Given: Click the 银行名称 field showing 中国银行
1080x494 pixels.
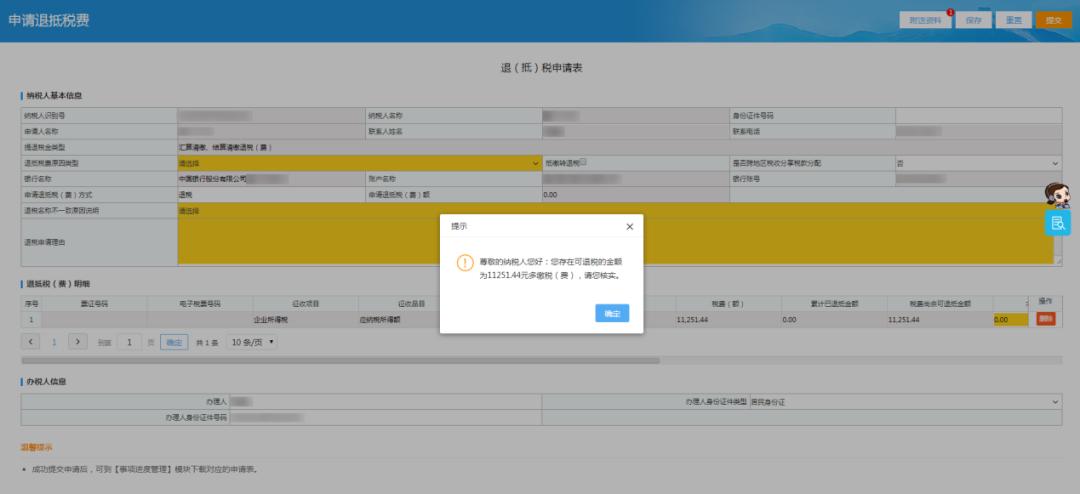Looking at the screenshot, I should pos(271,179).
